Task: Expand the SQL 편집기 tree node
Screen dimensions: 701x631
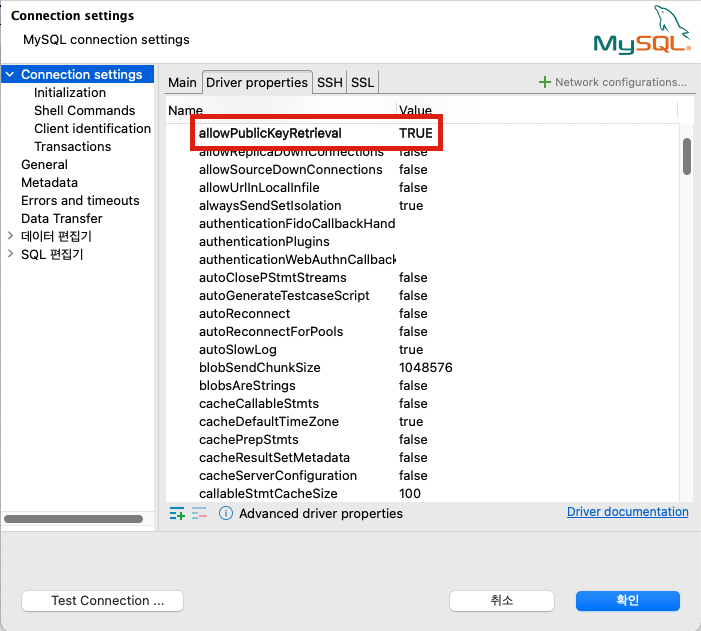Action: (x=10, y=254)
